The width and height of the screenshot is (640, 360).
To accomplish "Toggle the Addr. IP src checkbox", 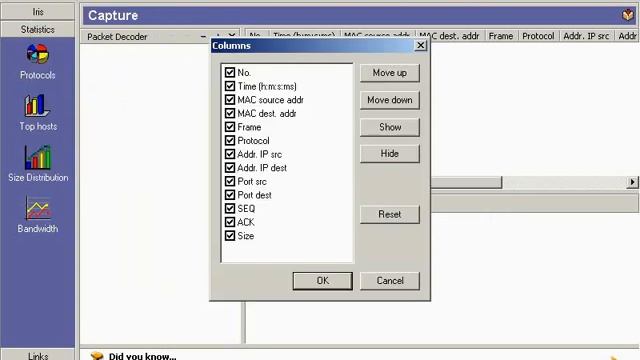I will pyautogui.click(x=230, y=154).
